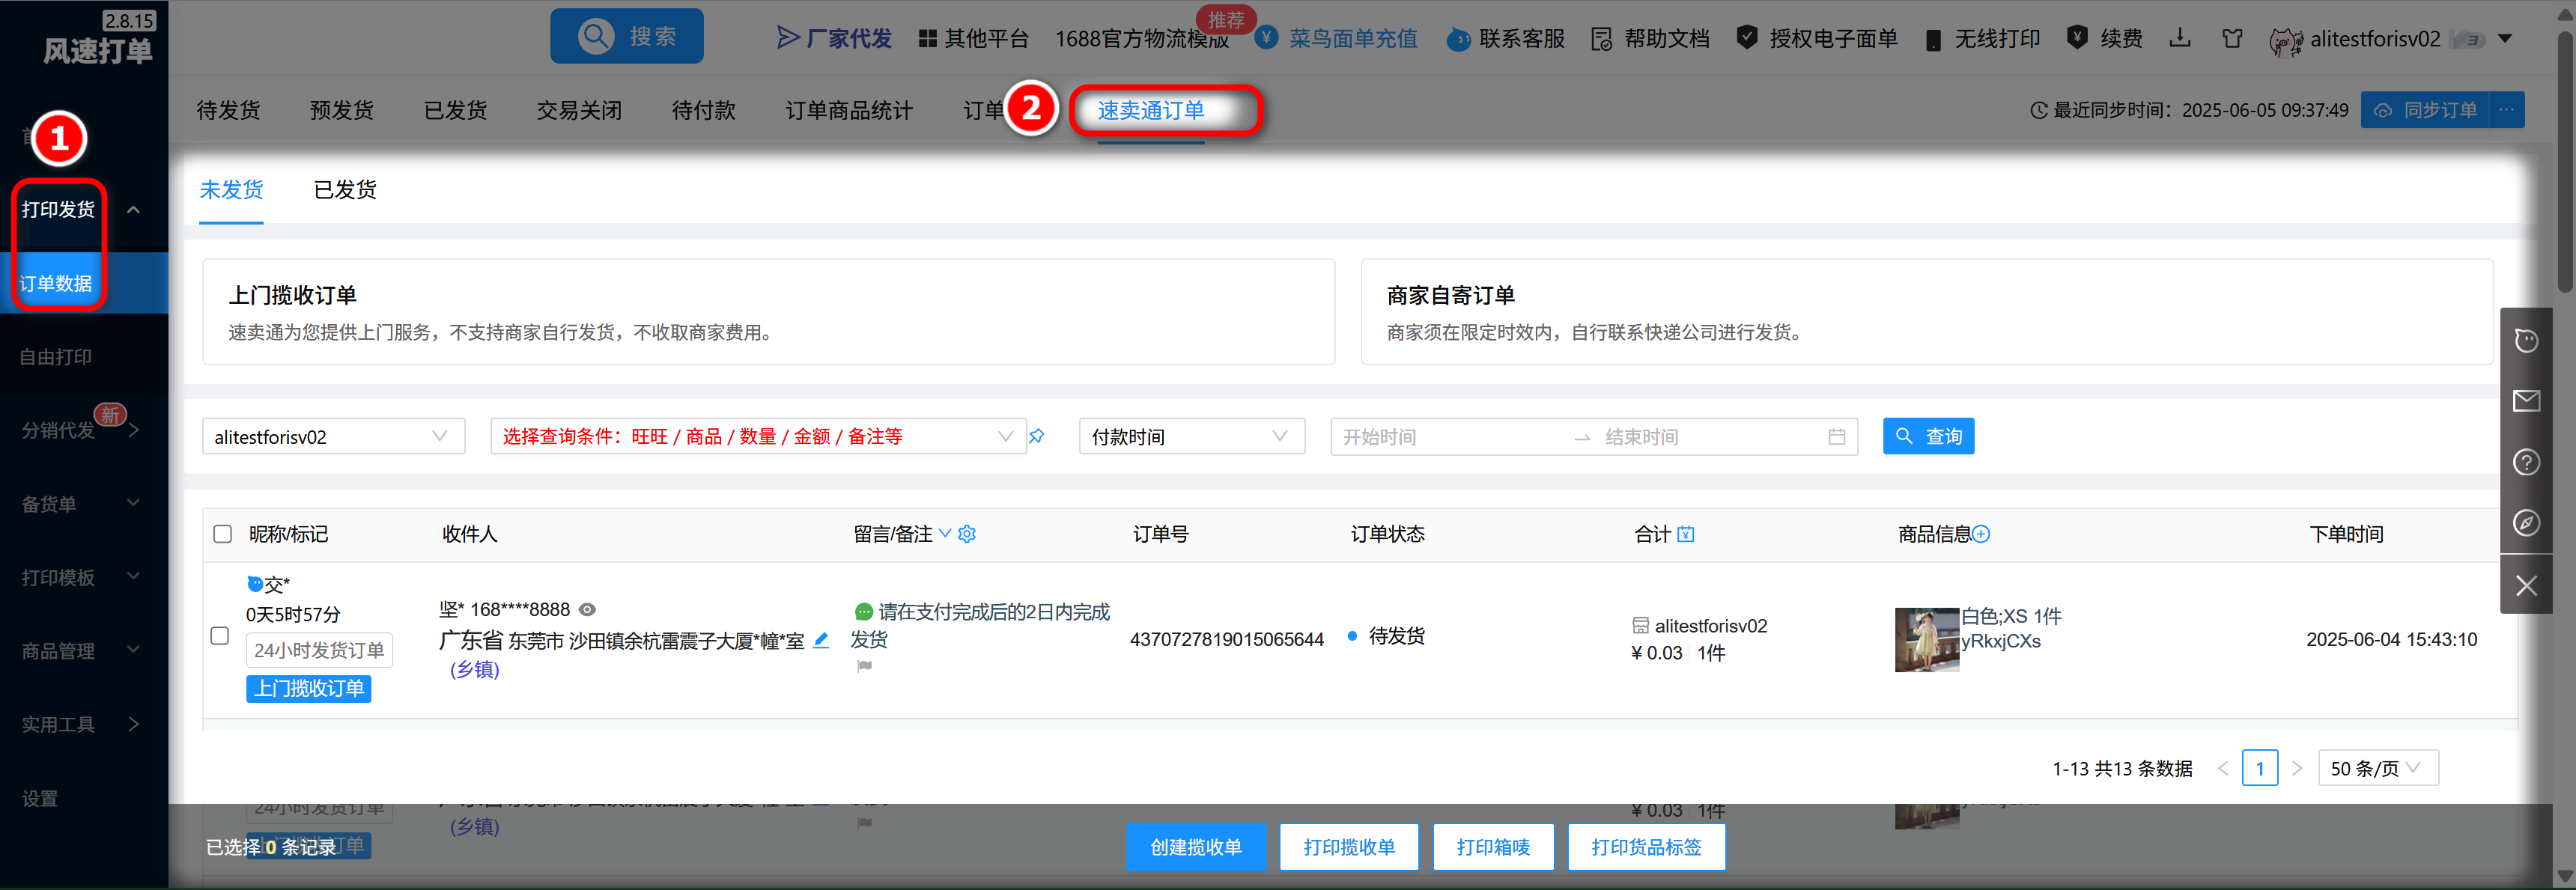Click the shirt skin icon in top bar
Image resolution: width=2576 pixels, height=890 pixels.
tap(2232, 38)
